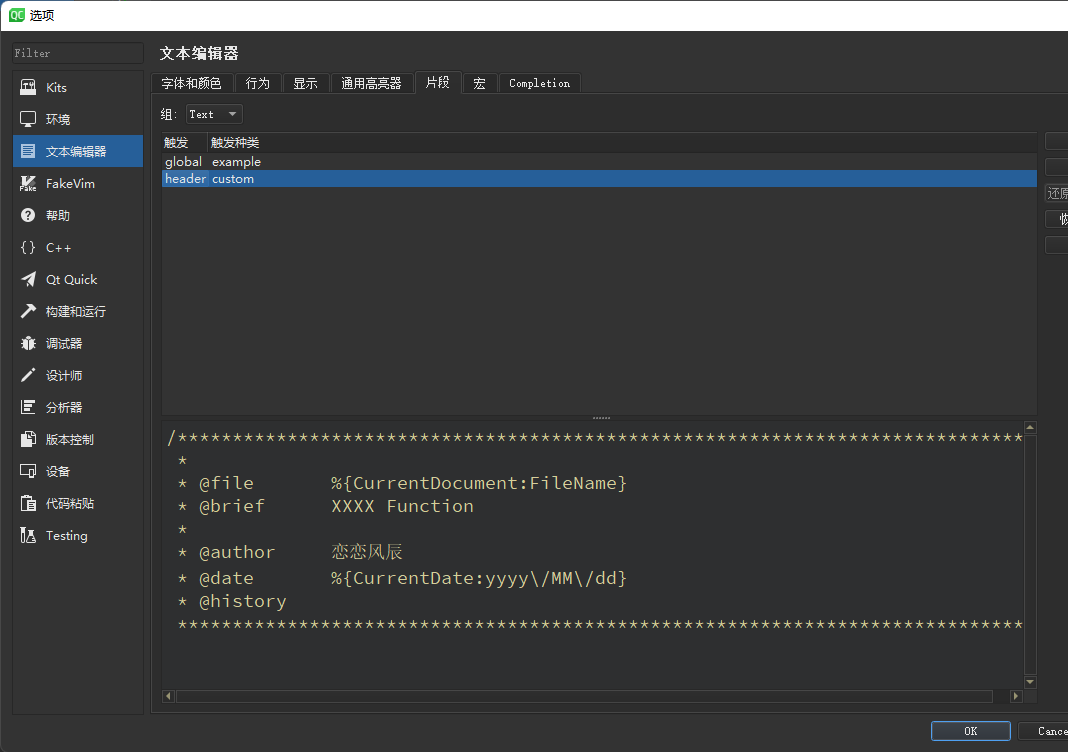Screen dimensions: 1068x752
Task: Click the @history line in editor
Action: click(x=232, y=601)
